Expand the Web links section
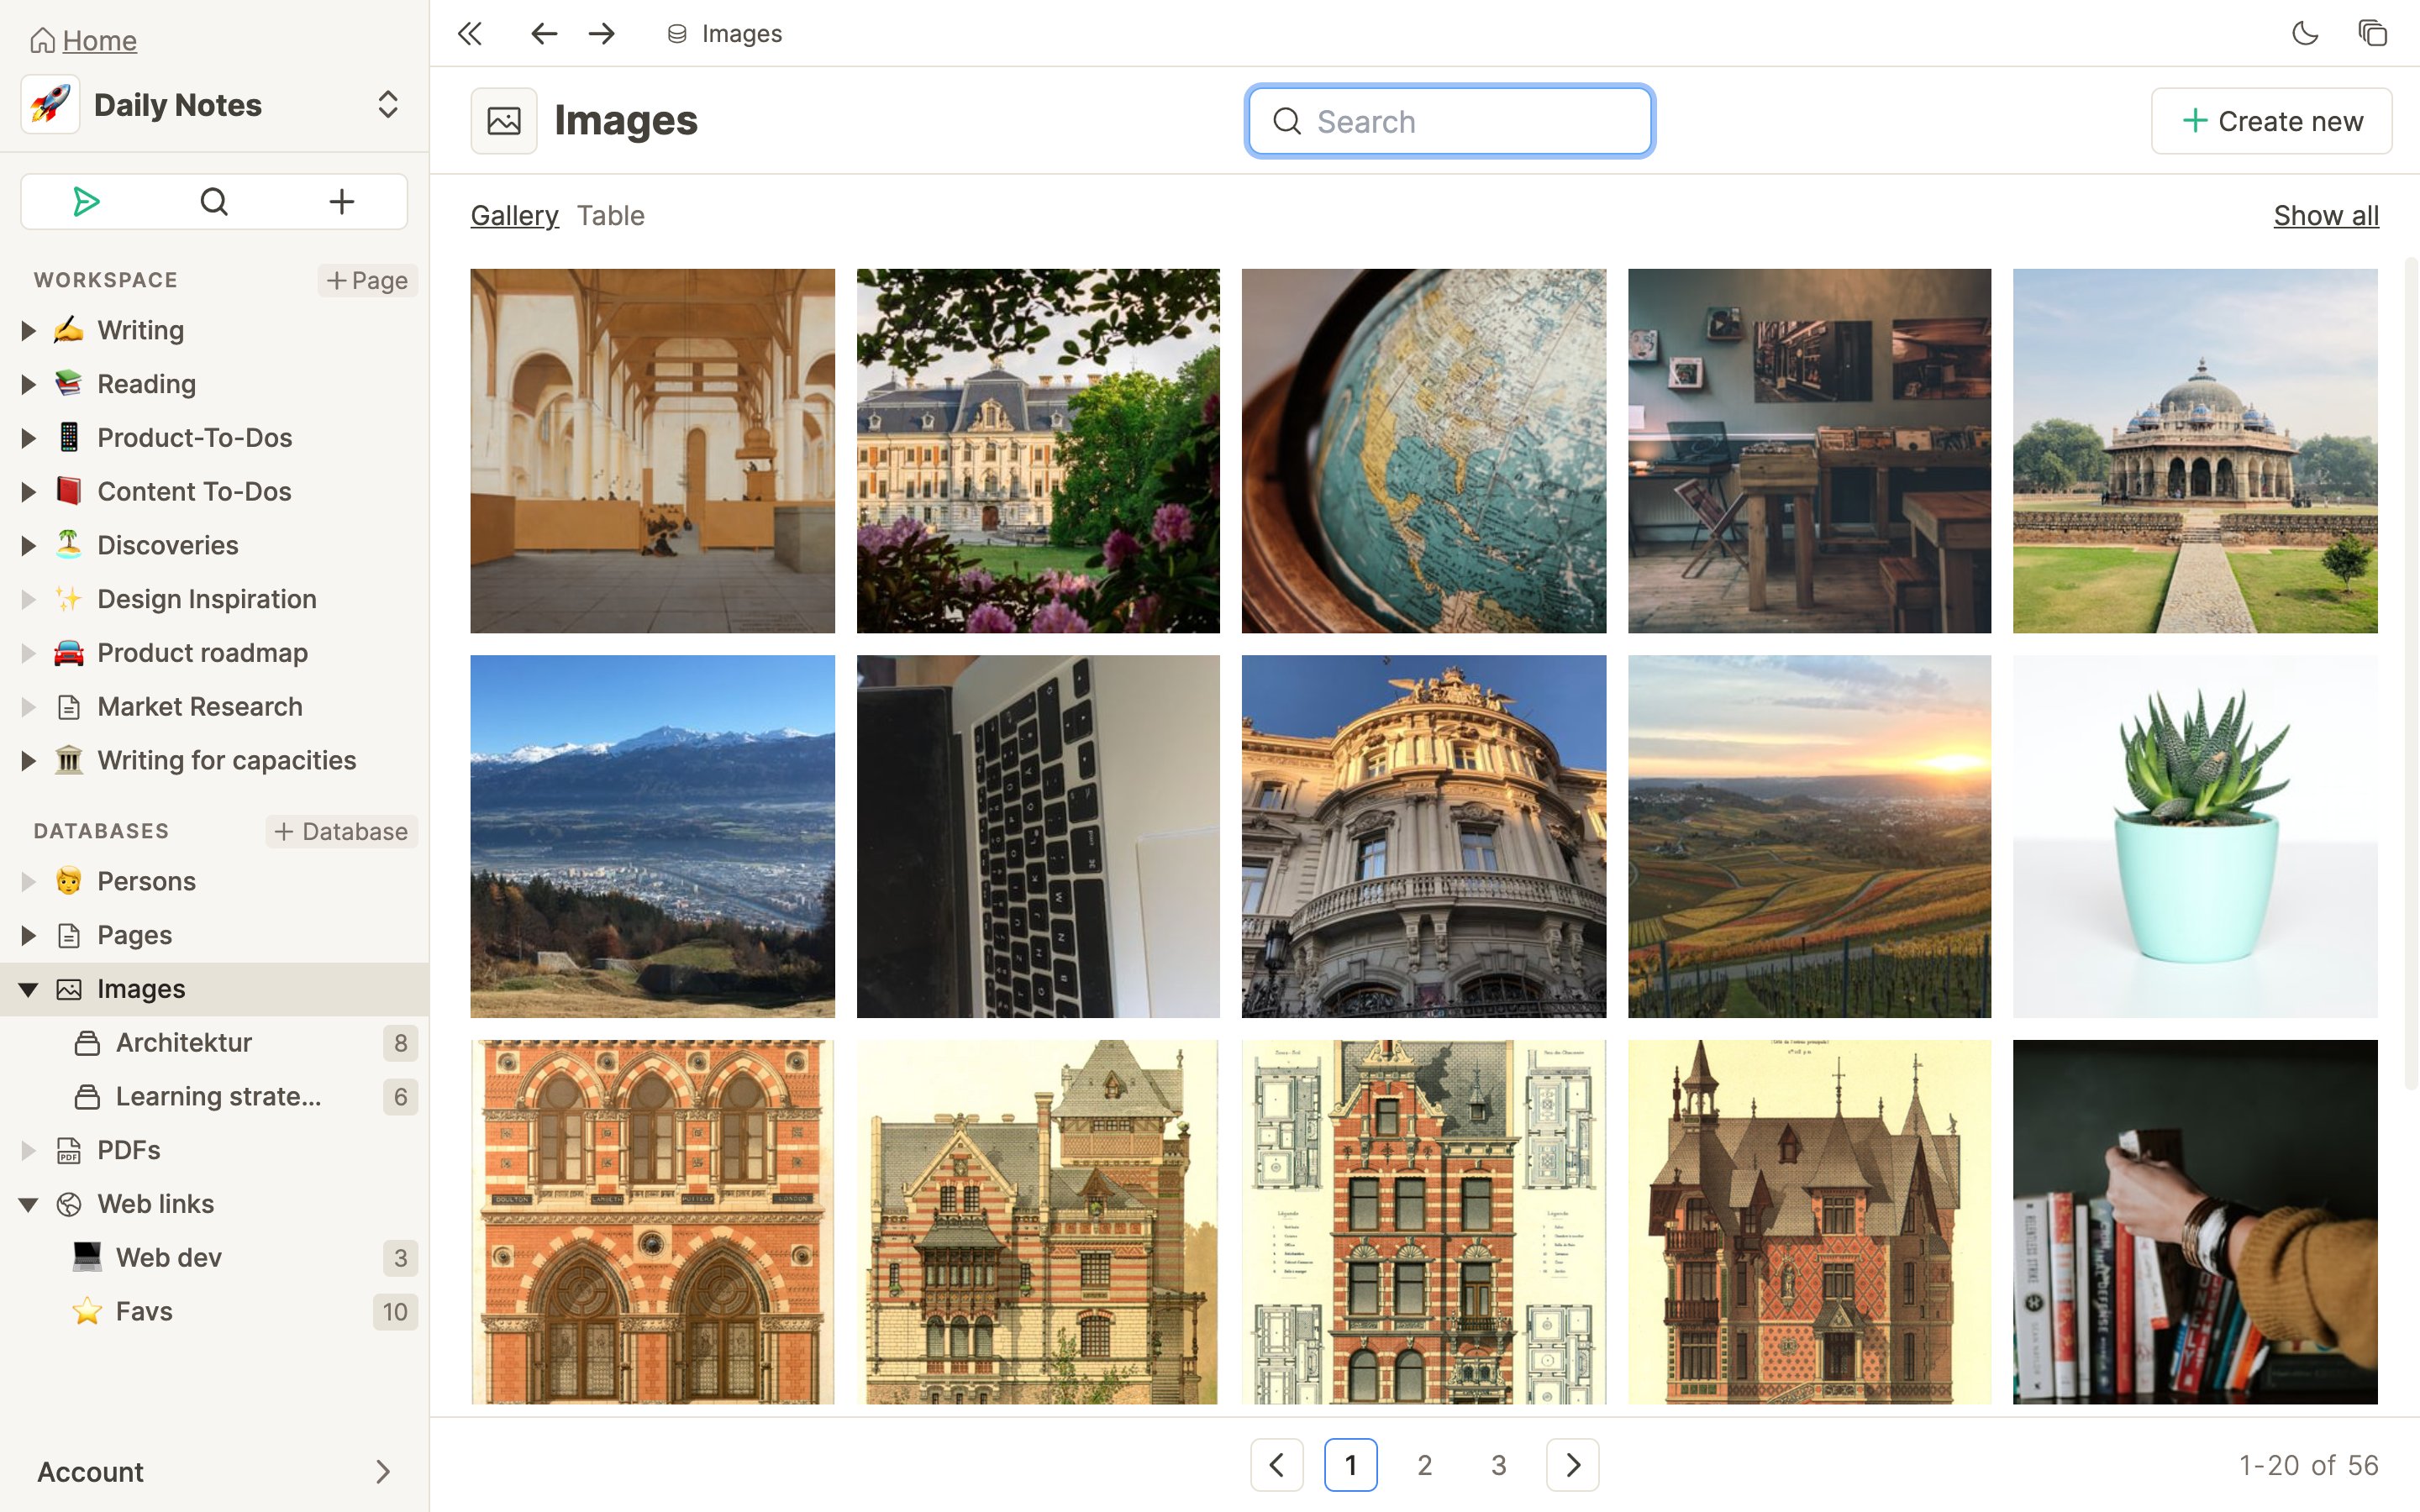The width and height of the screenshot is (2420, 1512). point(28,1204)
